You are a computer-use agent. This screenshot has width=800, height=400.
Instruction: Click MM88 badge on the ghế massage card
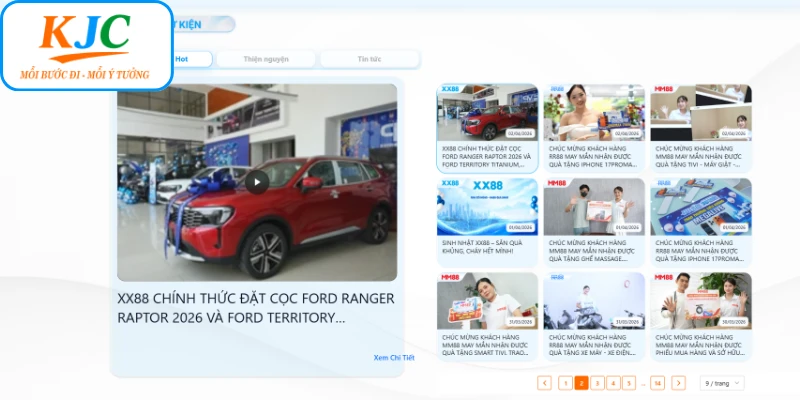pyautogui.click(x=557, y=183)
